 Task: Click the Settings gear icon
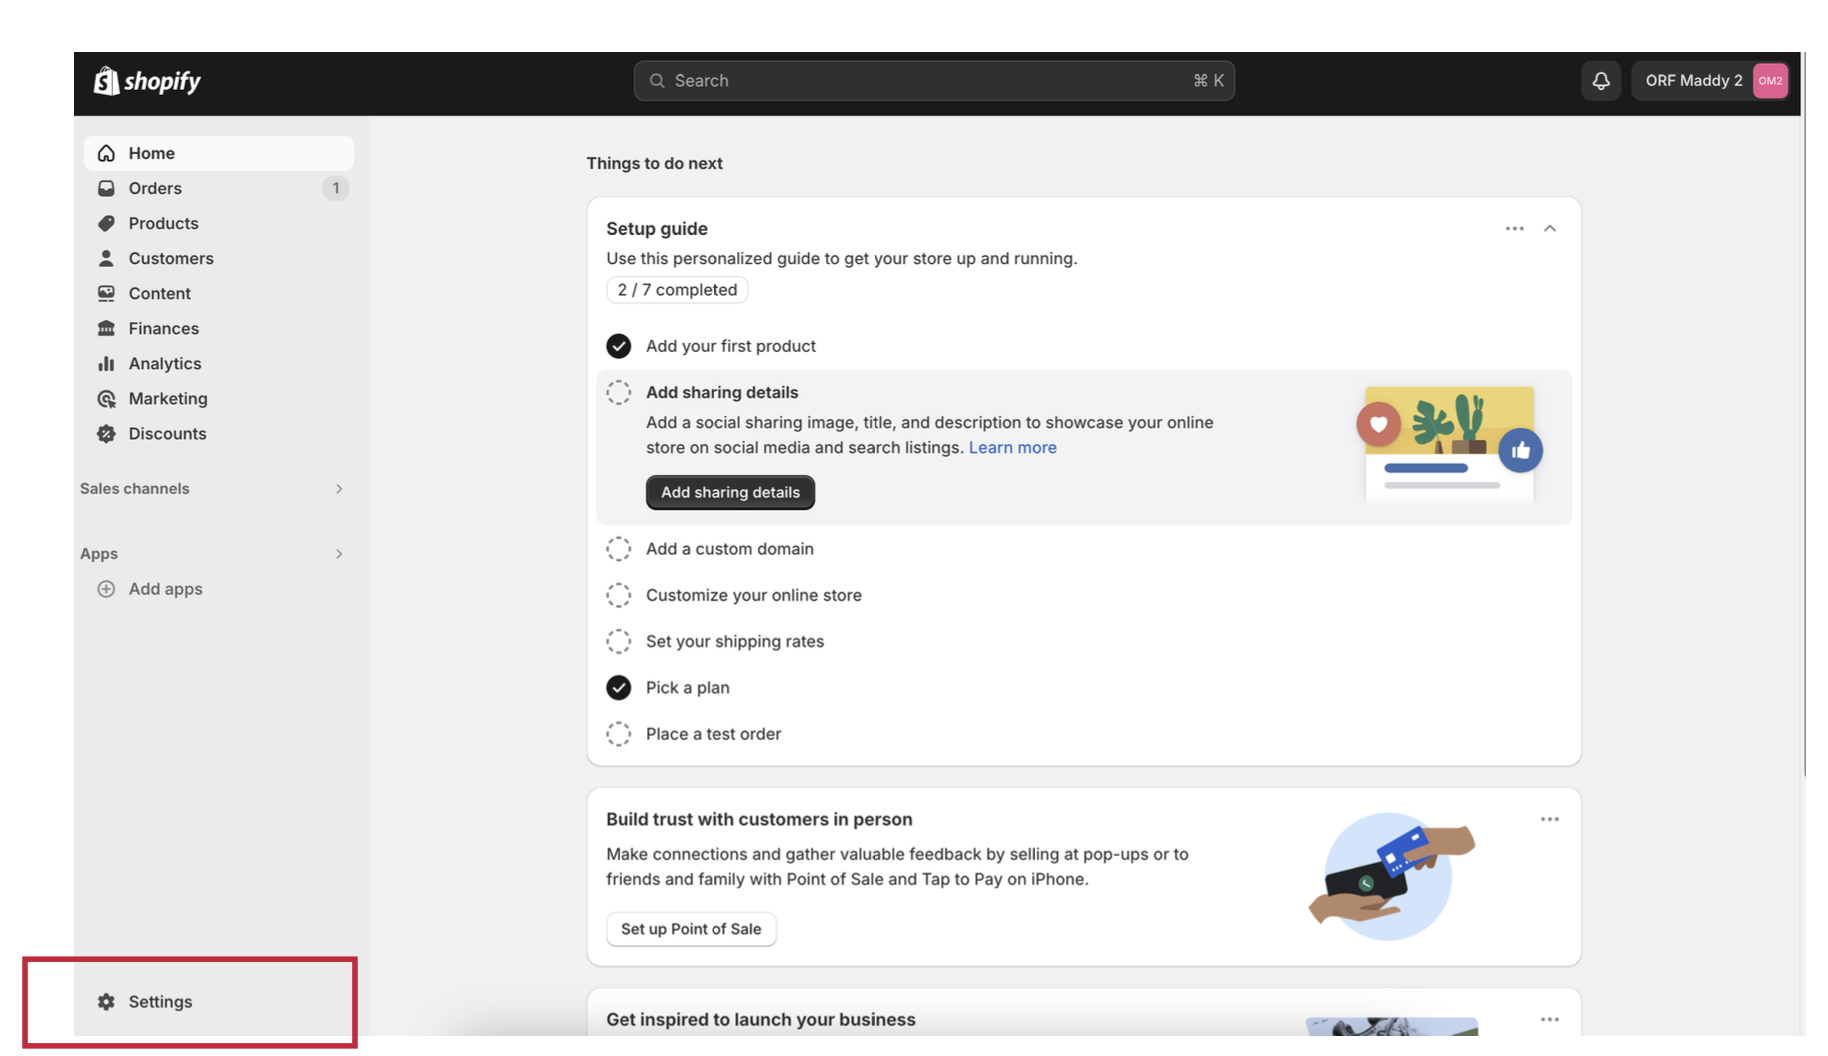(106, 1001)
